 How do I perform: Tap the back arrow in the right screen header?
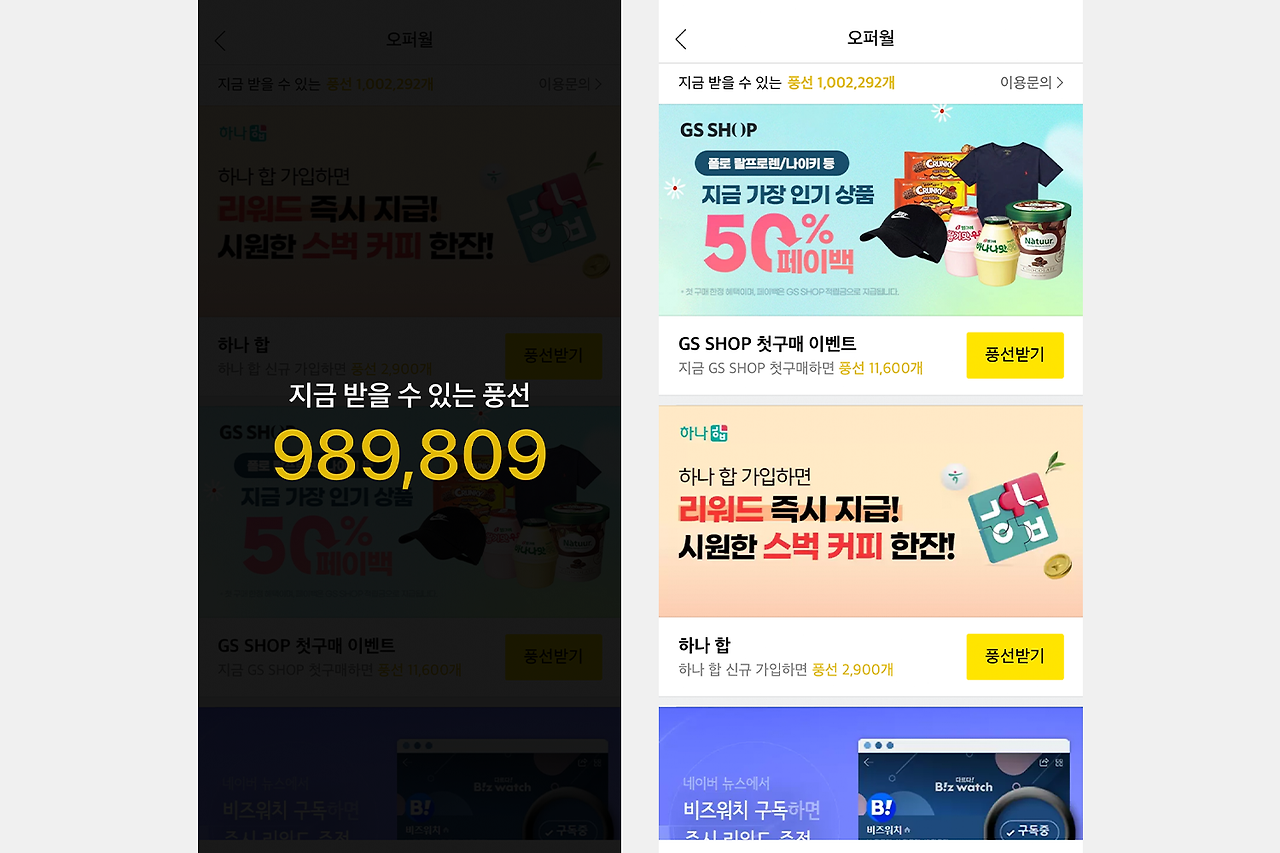point(681,39)
